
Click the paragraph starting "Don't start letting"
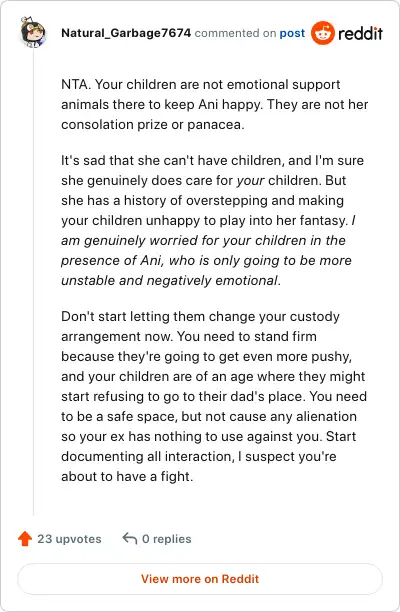click(214, 396)
